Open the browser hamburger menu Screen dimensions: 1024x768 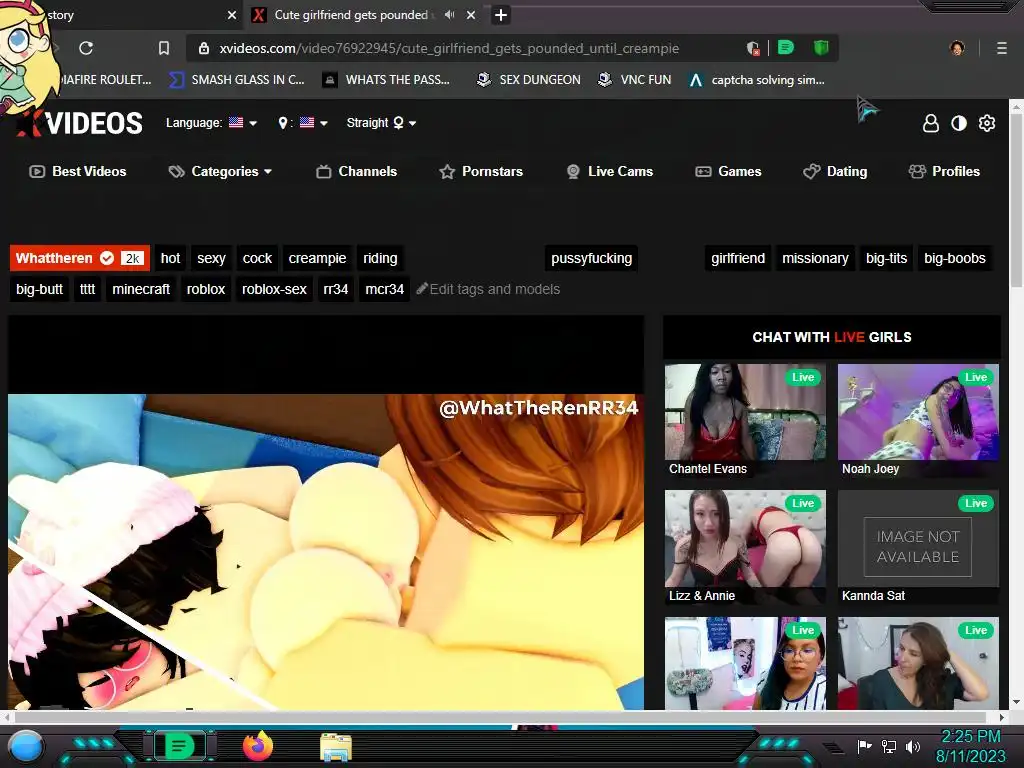point(1002,48)
